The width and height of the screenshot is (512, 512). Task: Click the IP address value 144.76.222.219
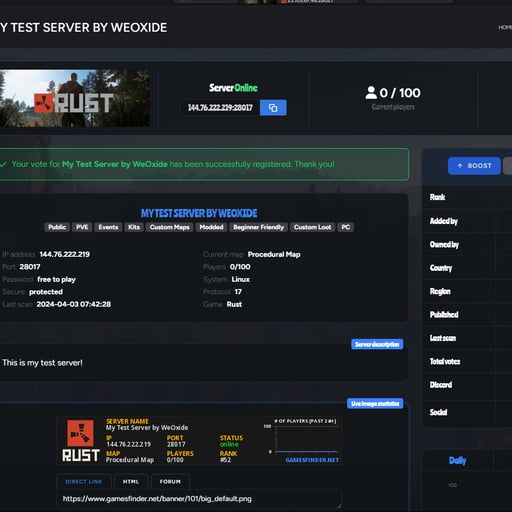coord(65,254)
